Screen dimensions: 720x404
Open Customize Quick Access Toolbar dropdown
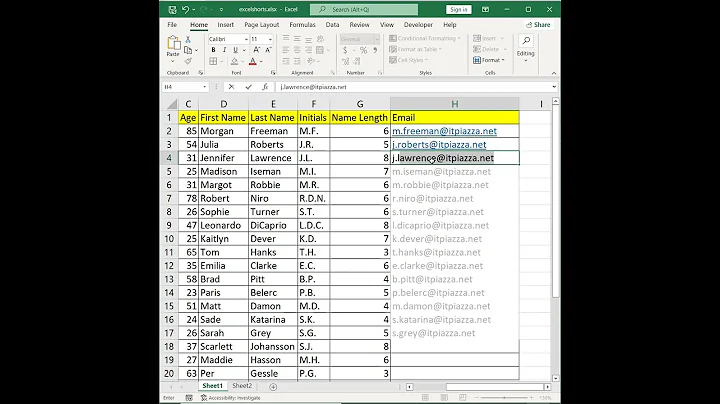221,9
